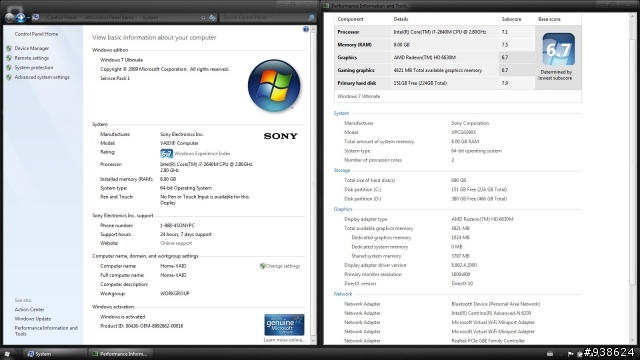Click the computer icon at address bar start
Screen dimensions: 640x360
click(x=36, y=18)
